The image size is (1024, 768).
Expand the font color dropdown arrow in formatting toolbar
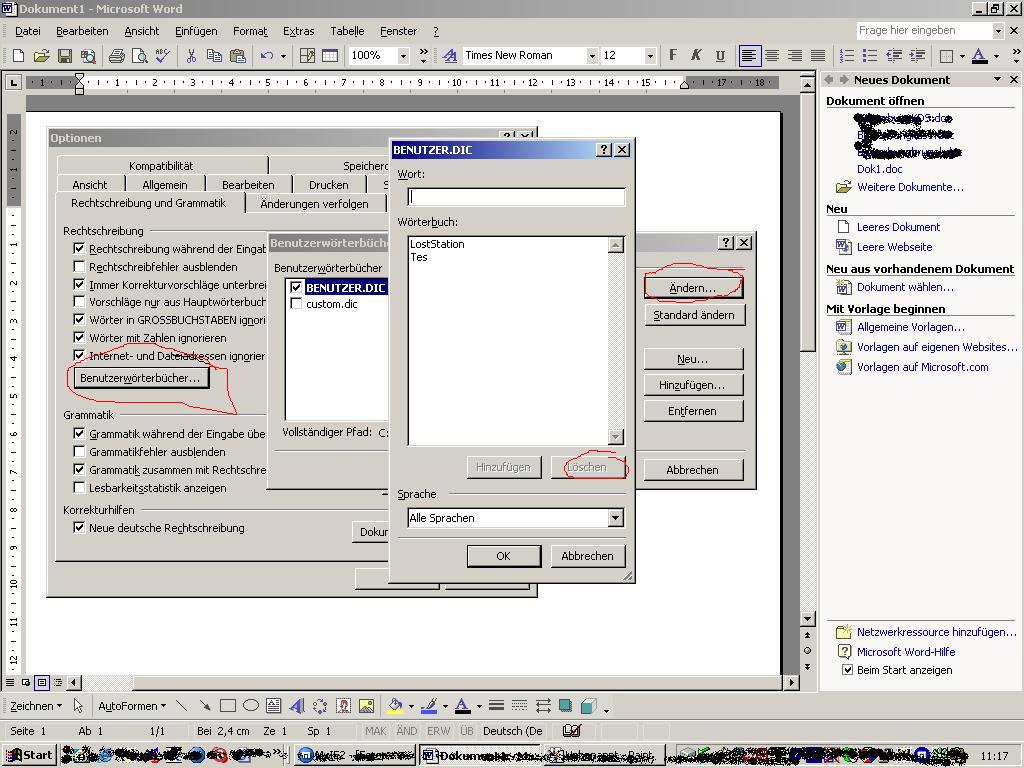coord(996,56)
